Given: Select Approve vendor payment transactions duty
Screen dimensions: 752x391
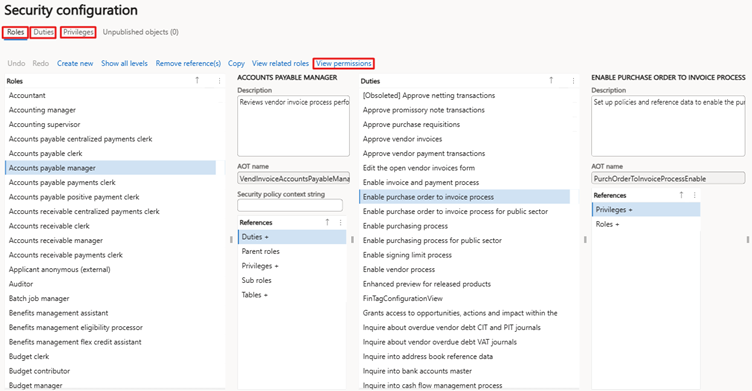Looking at the screenshot, I should coord(464,154).
